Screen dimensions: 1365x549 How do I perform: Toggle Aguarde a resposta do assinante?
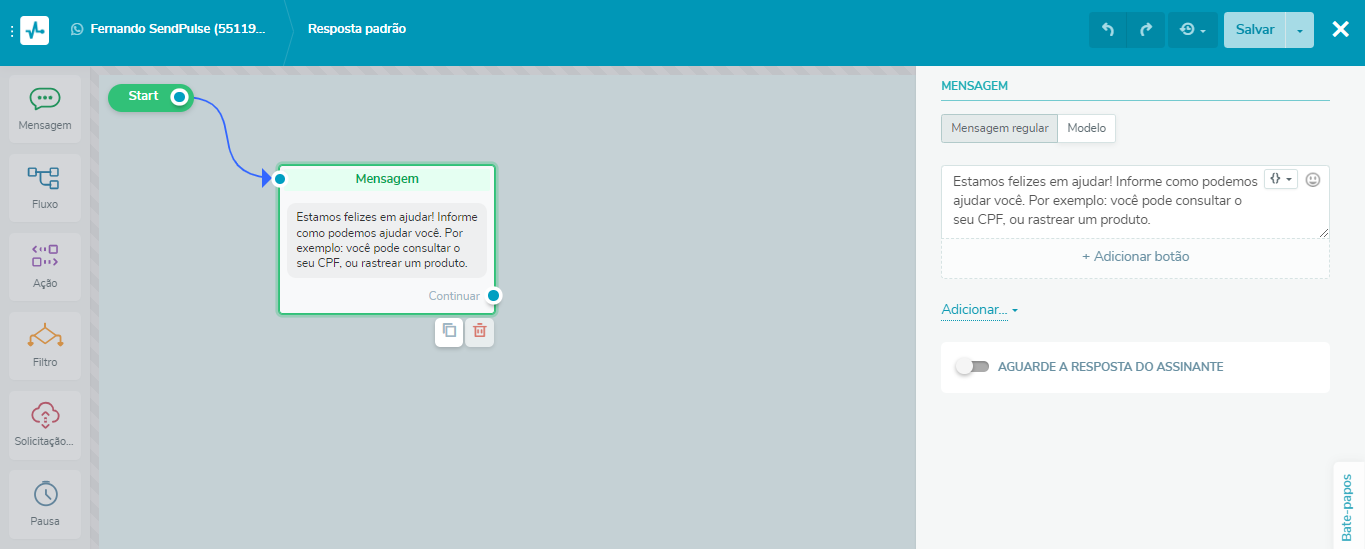coord(972,367)
